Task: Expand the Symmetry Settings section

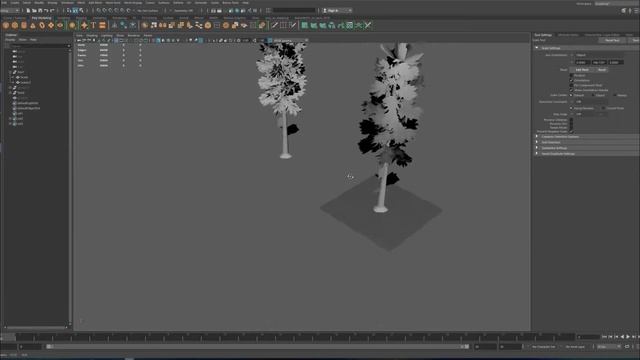Action: tap(537, 148)
